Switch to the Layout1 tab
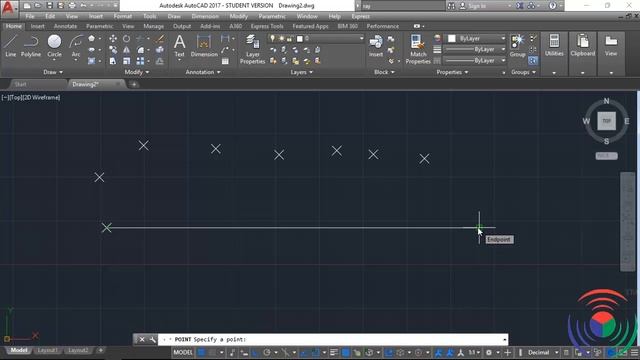This screenshot has width=640, height=360. (x=47, y=350)
